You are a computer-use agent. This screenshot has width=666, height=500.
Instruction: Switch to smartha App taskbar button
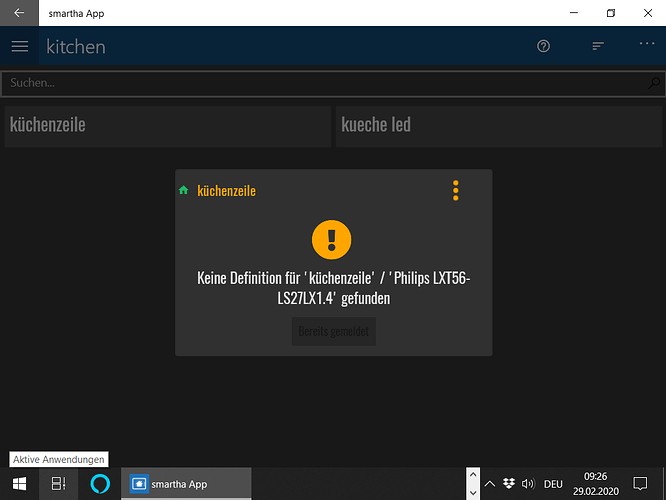point(186,483)
